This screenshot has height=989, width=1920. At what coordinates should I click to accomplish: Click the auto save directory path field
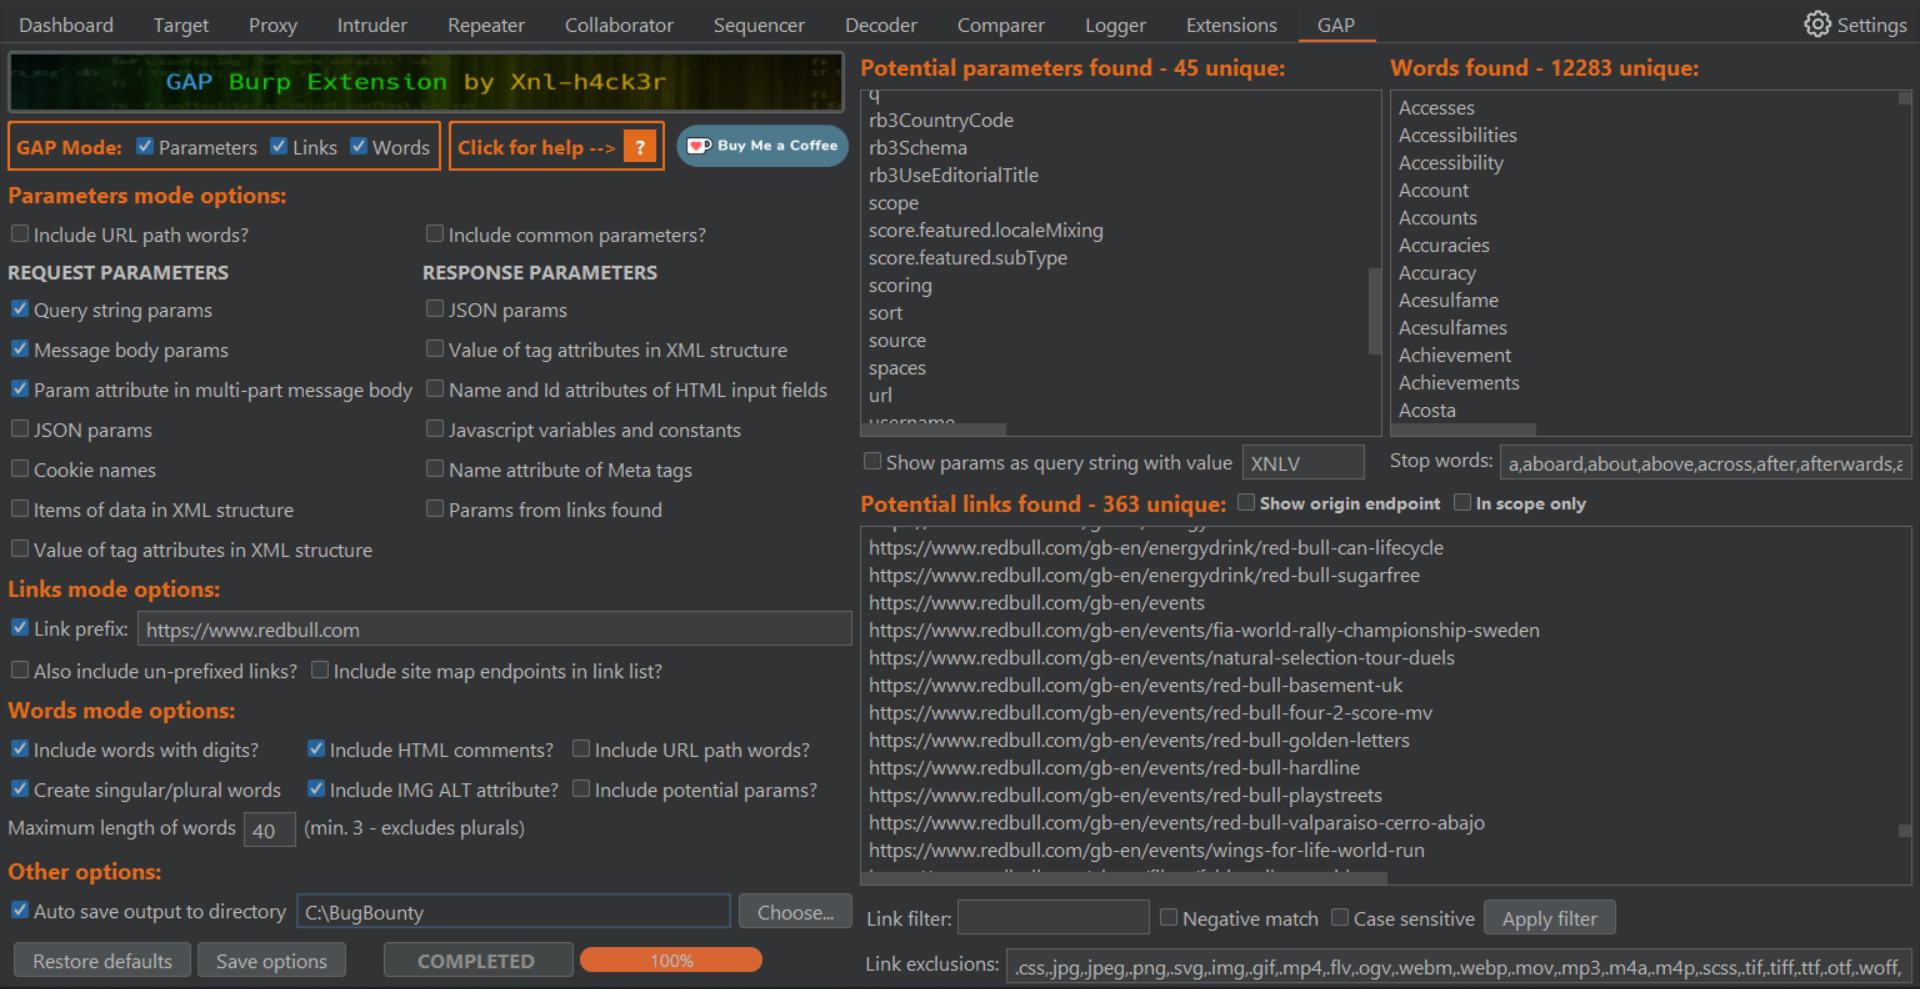tap(513, 912)
